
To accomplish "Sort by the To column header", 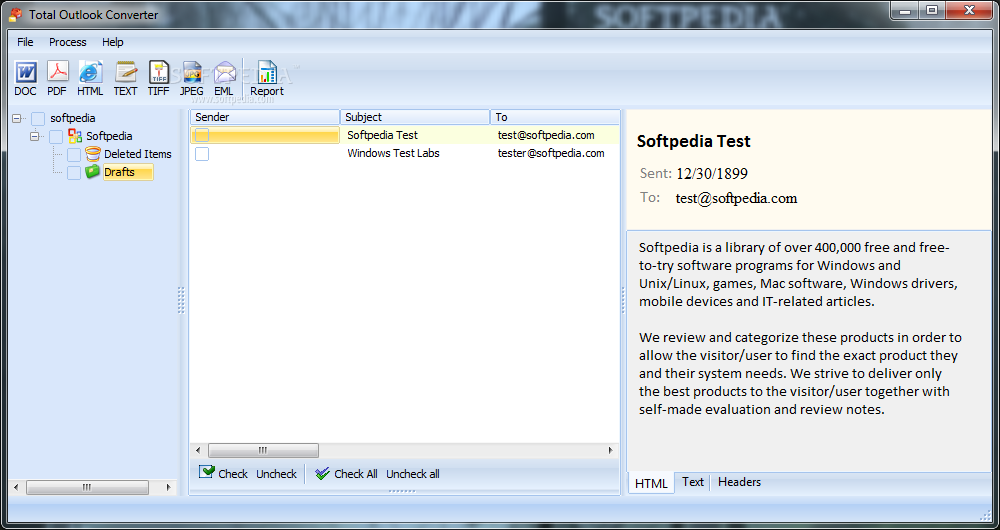I will (x=555, y=117).
